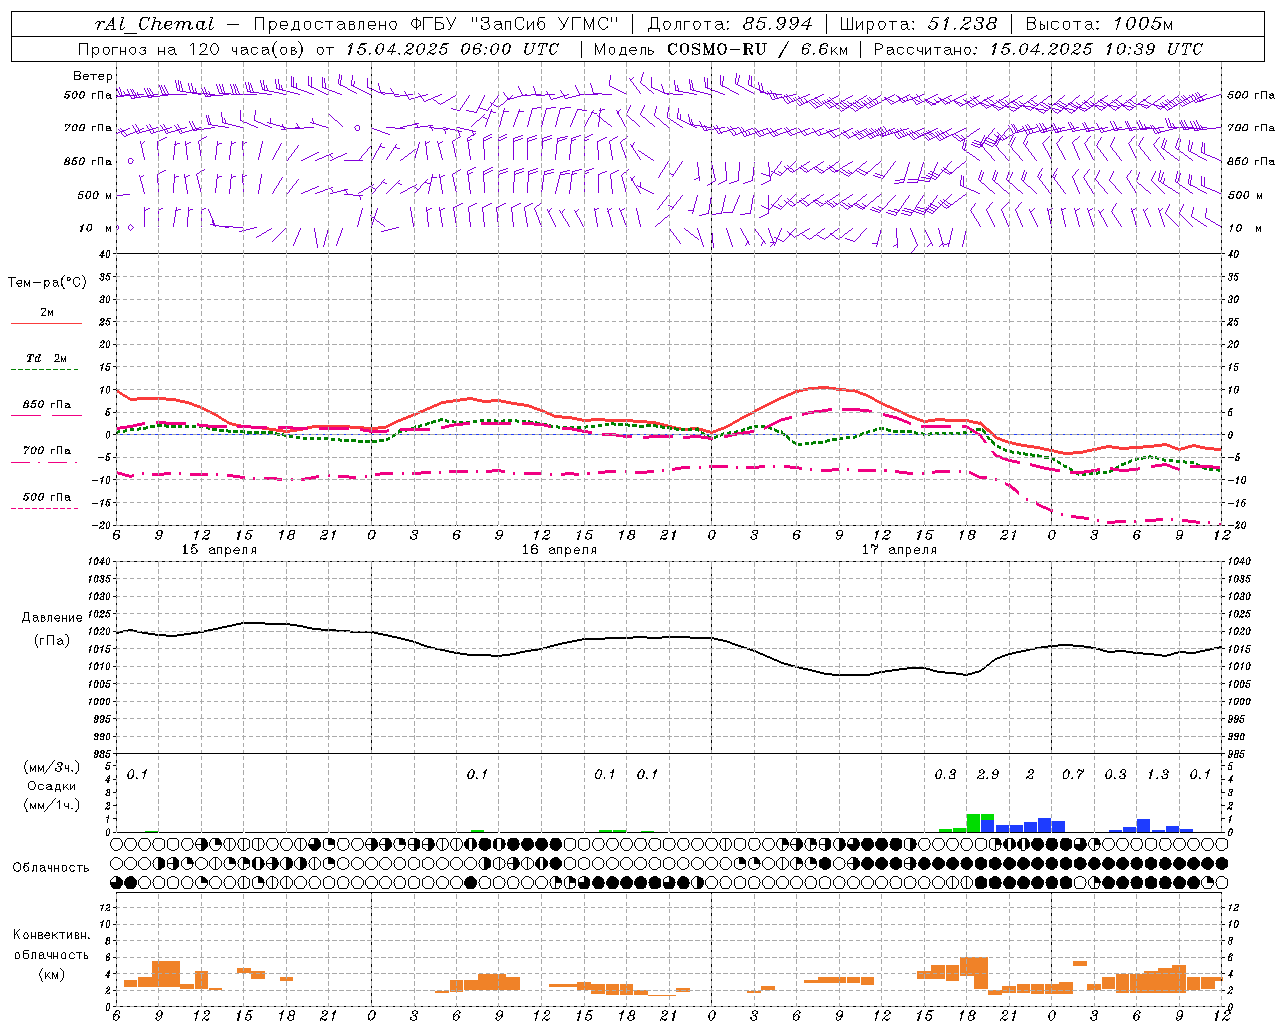Click the (мм/1ч.) precipitation unit label
The height and width of the screenshot is (1024, 1280).
[x=51, y=805]
